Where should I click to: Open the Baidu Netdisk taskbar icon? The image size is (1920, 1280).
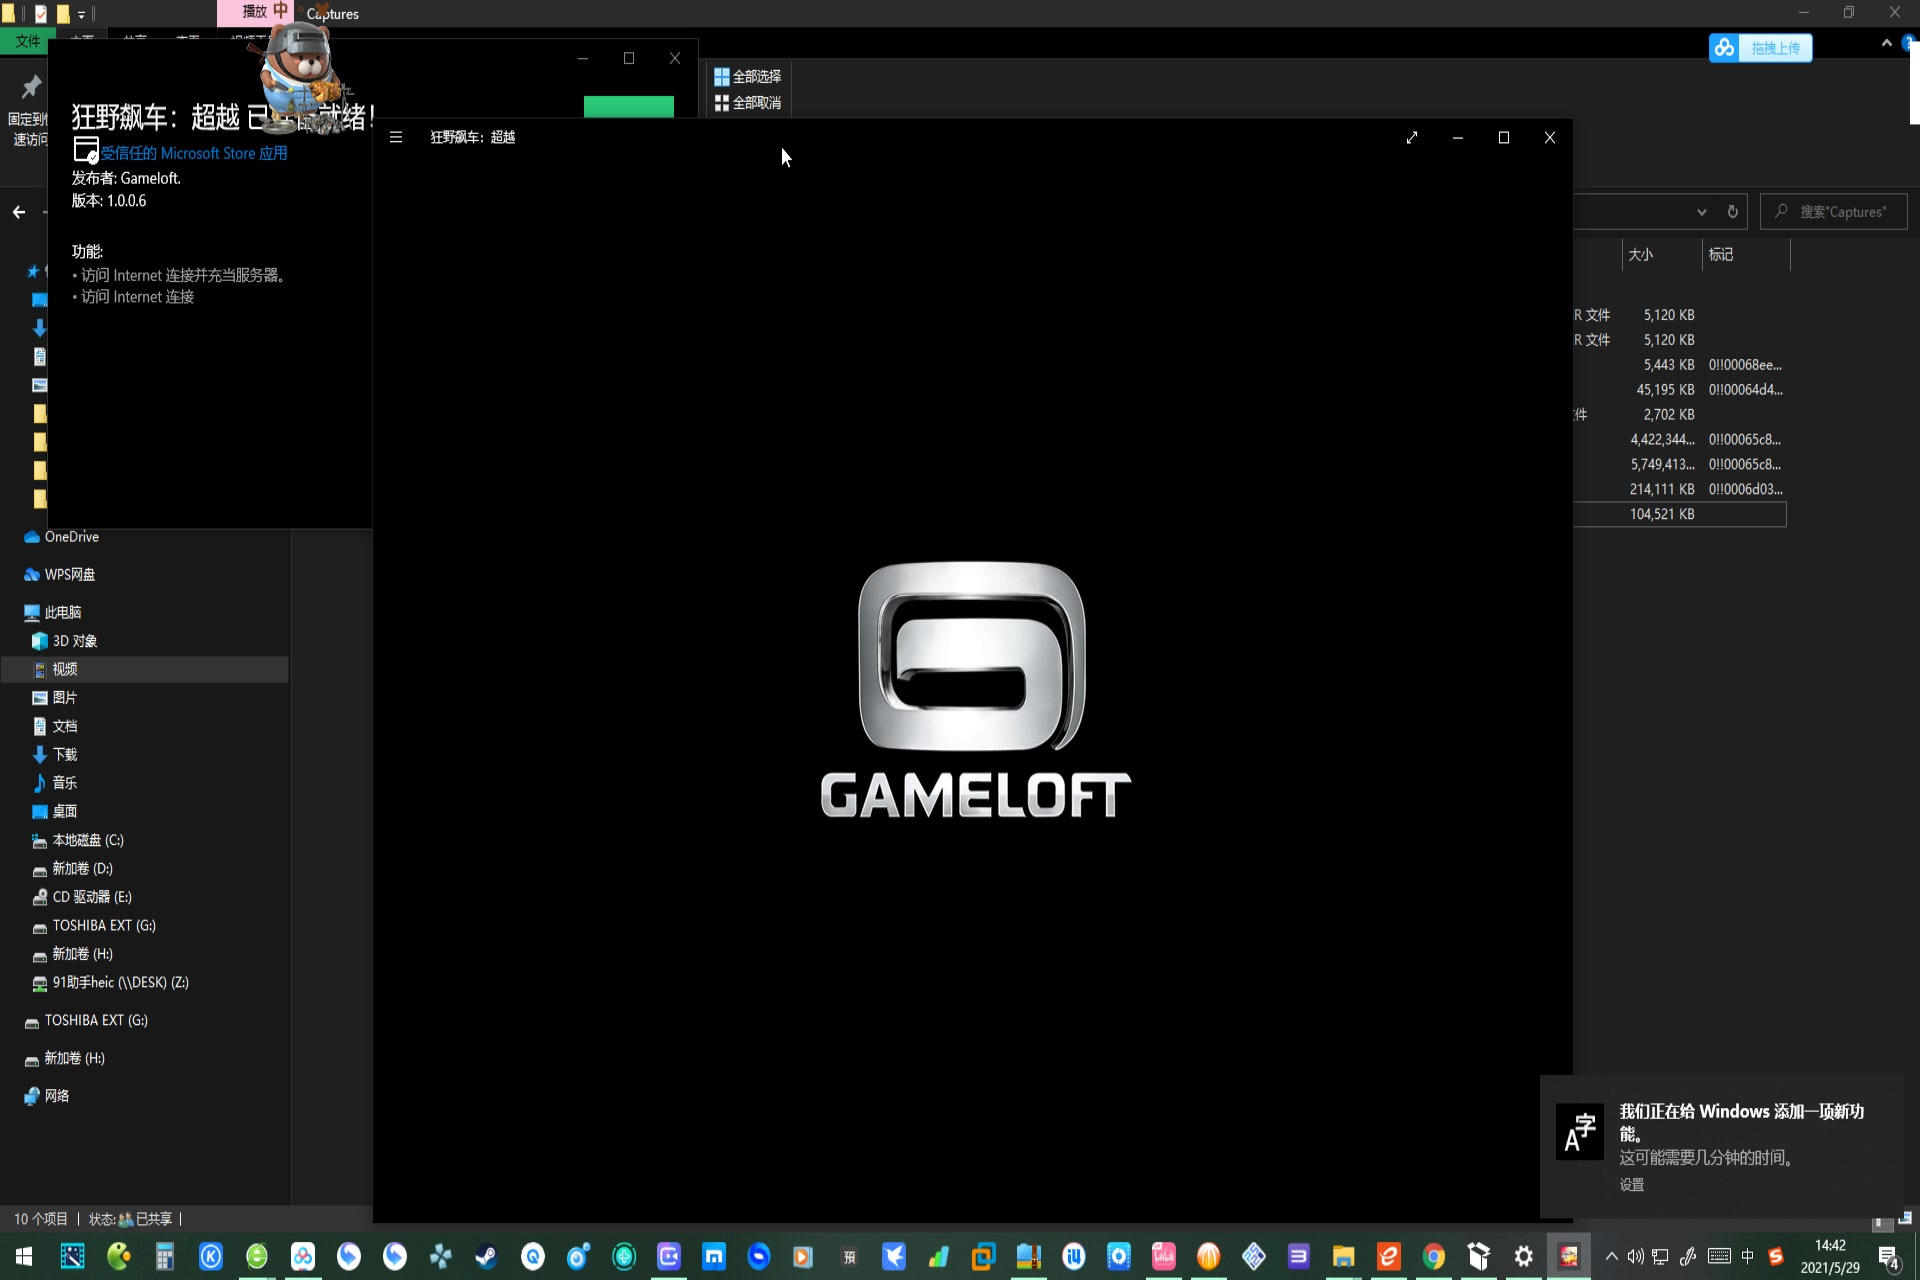pos(303,1256)
